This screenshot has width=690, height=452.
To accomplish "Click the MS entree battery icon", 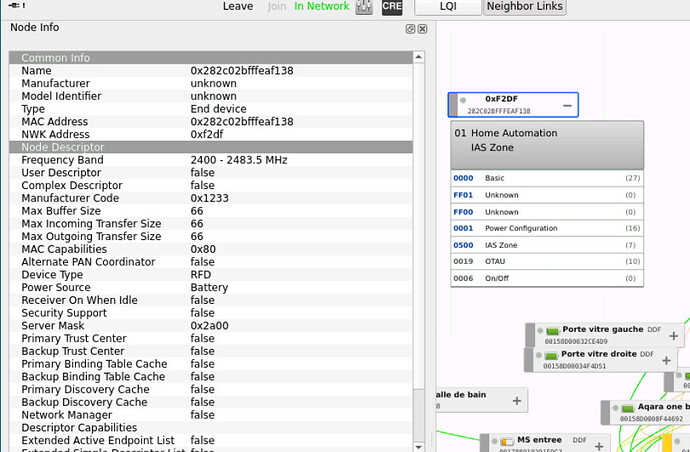I will point(507,441).
